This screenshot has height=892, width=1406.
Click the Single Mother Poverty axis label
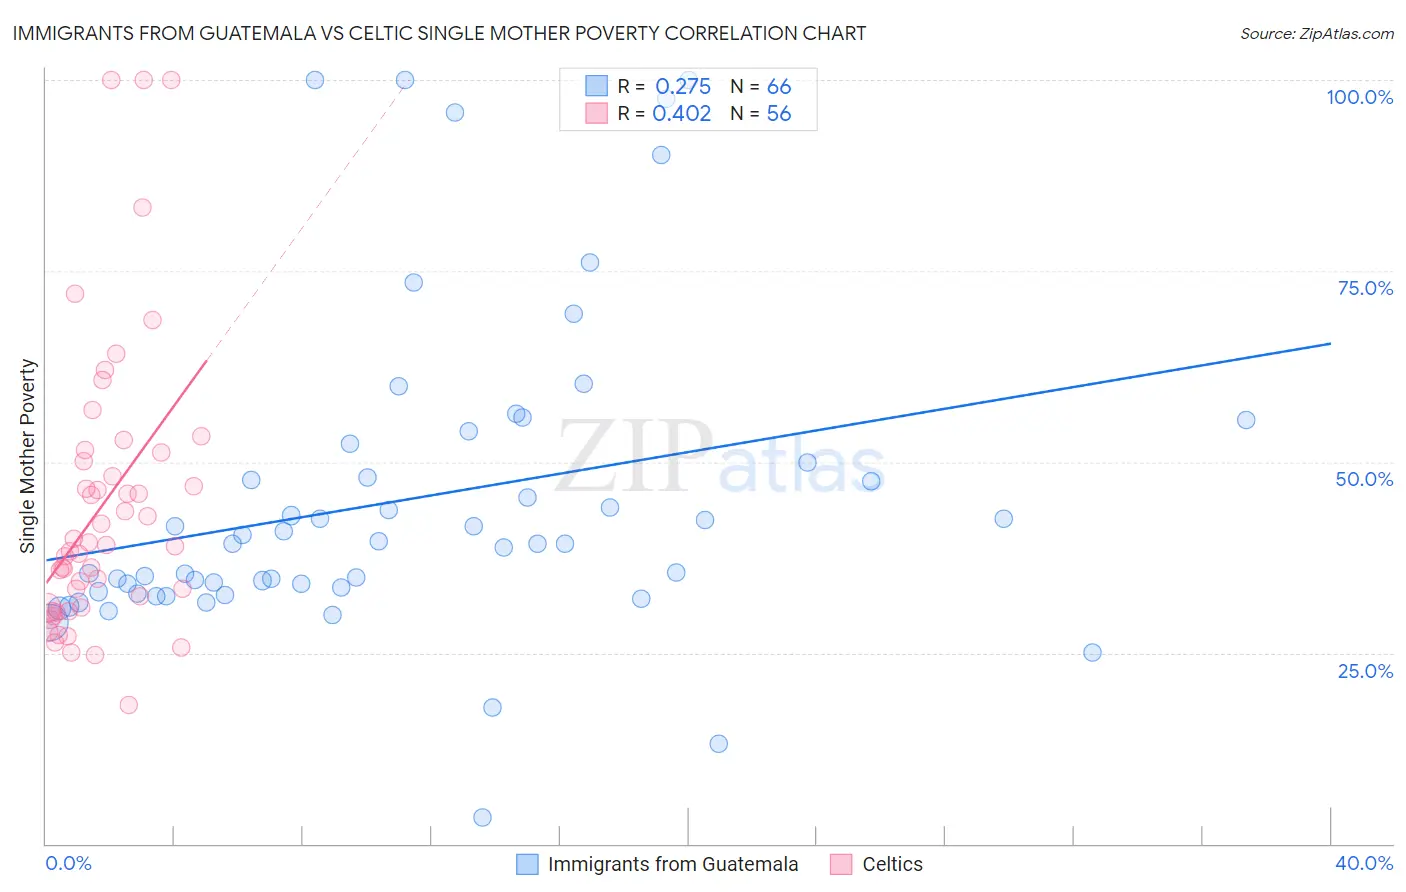[27, 455]
